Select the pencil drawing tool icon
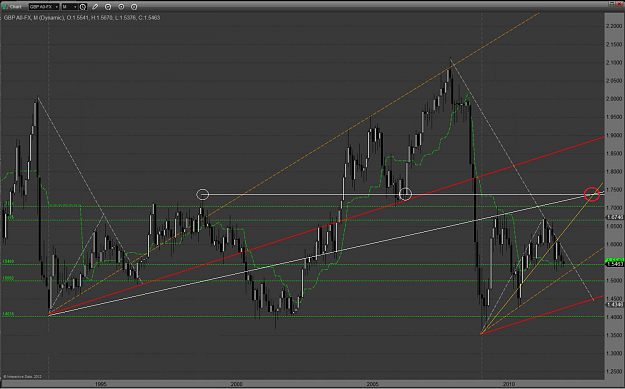 pyautogui.click(x=95, y=7)
